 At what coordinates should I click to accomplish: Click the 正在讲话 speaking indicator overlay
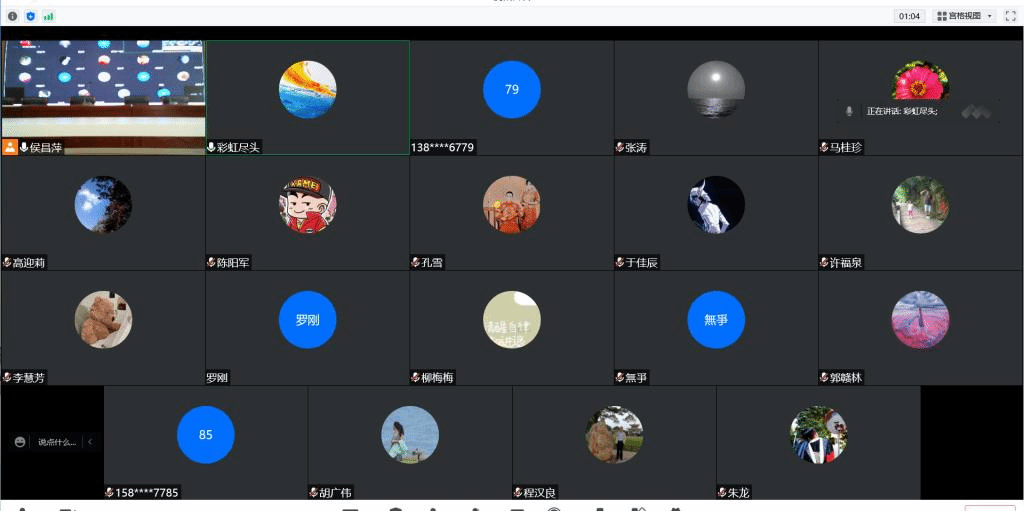coord(900,111)
